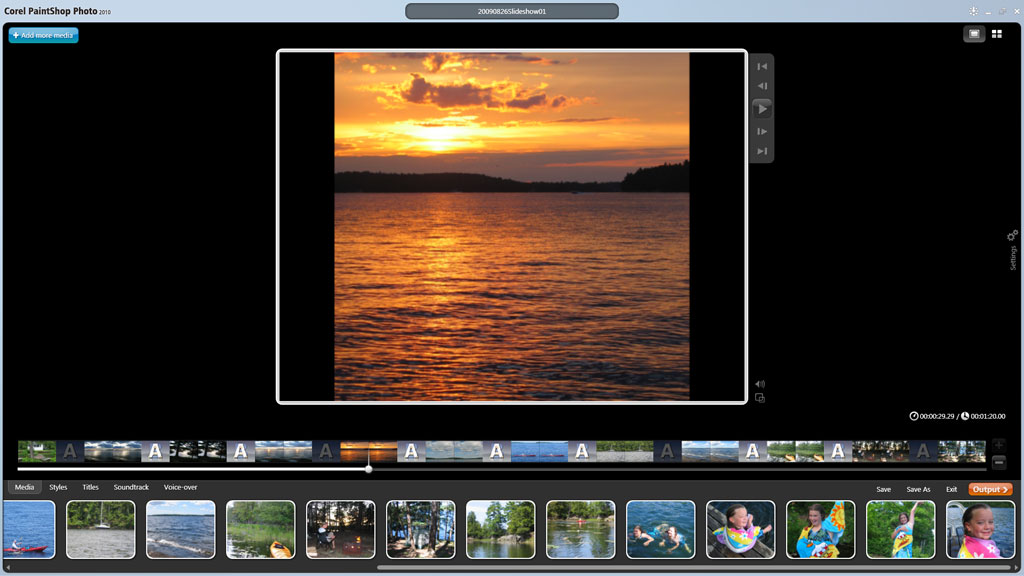Click the timeline position scrubber handle
The image size is (1024, 576).
click(368, 468)
